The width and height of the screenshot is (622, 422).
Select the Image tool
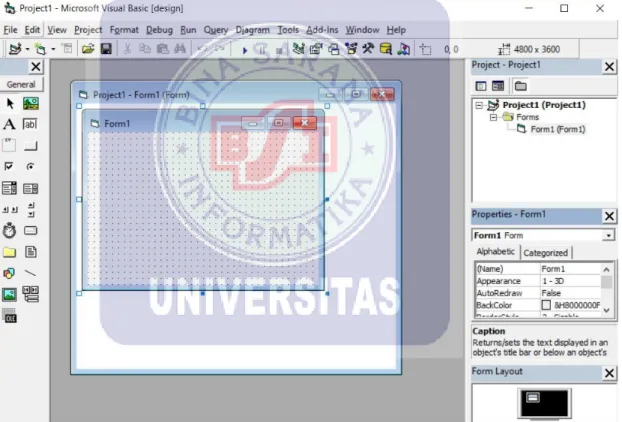click(9, 295)
